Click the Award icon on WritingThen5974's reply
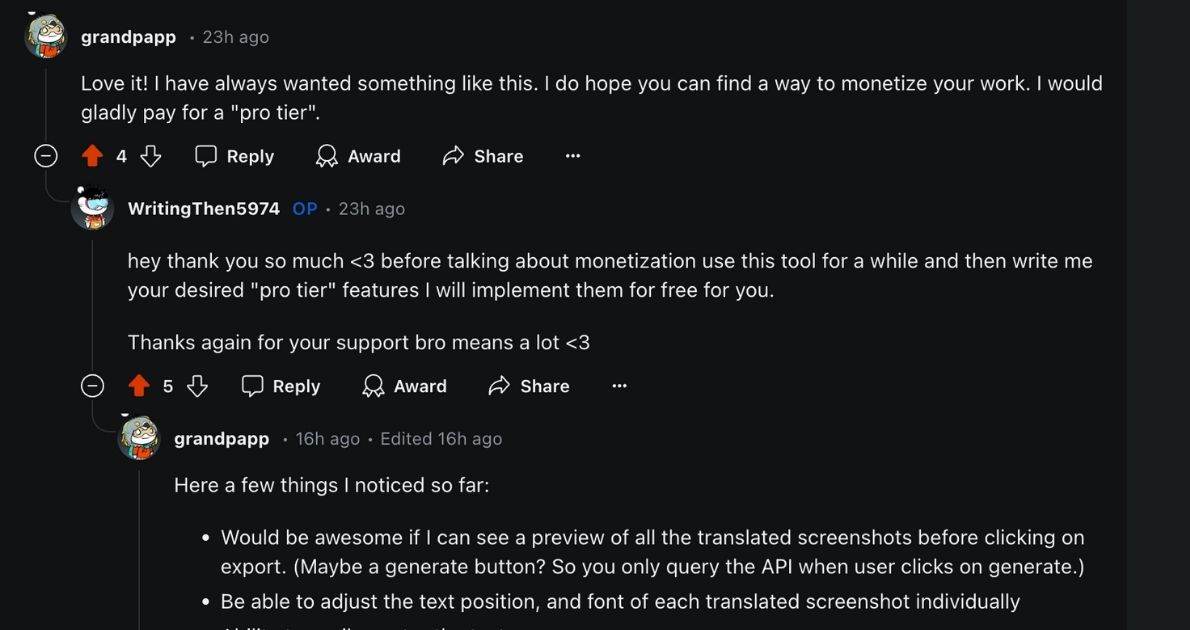 click(373, 386)
